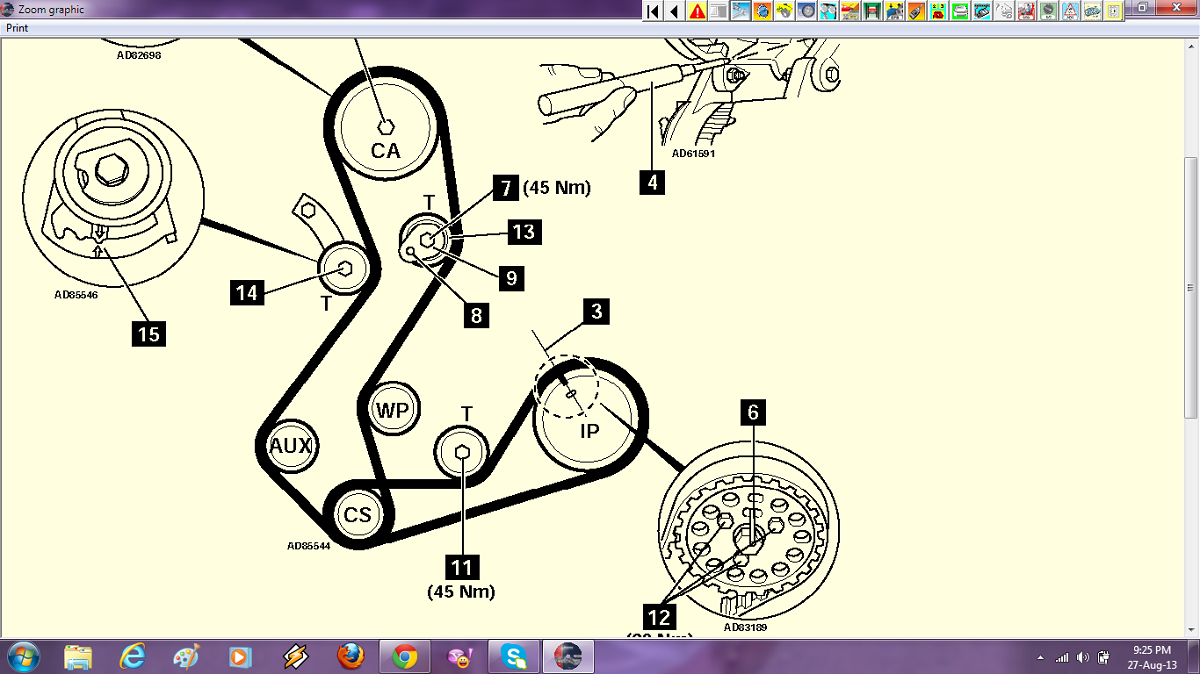Viewport: 1200px width, 674px height.
Task: Click the volume speaker tray icon
Action: 1083,658
